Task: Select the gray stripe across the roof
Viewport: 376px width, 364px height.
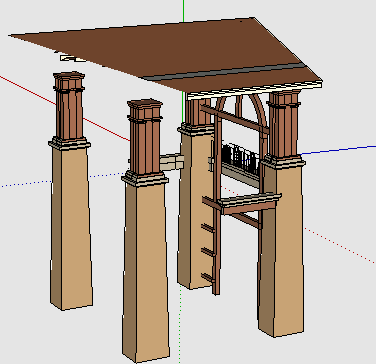Action: [223, 72]
